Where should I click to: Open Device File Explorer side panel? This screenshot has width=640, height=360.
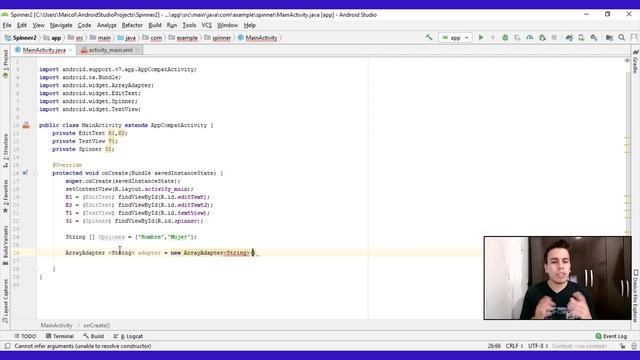[636, 296]
